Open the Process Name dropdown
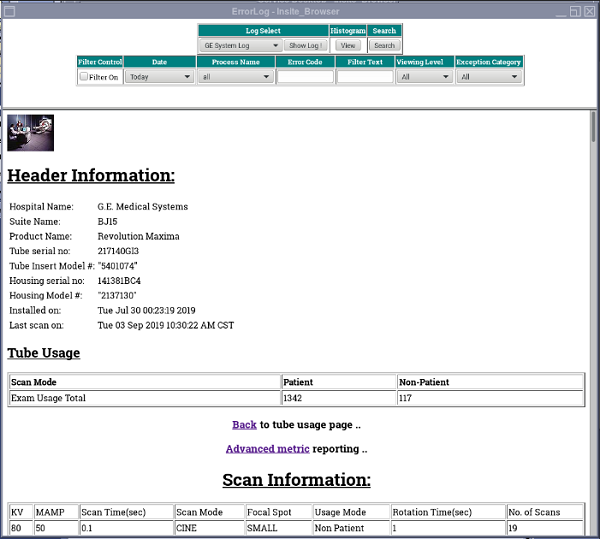Screen dimensions: 600x539 (235, 77)
